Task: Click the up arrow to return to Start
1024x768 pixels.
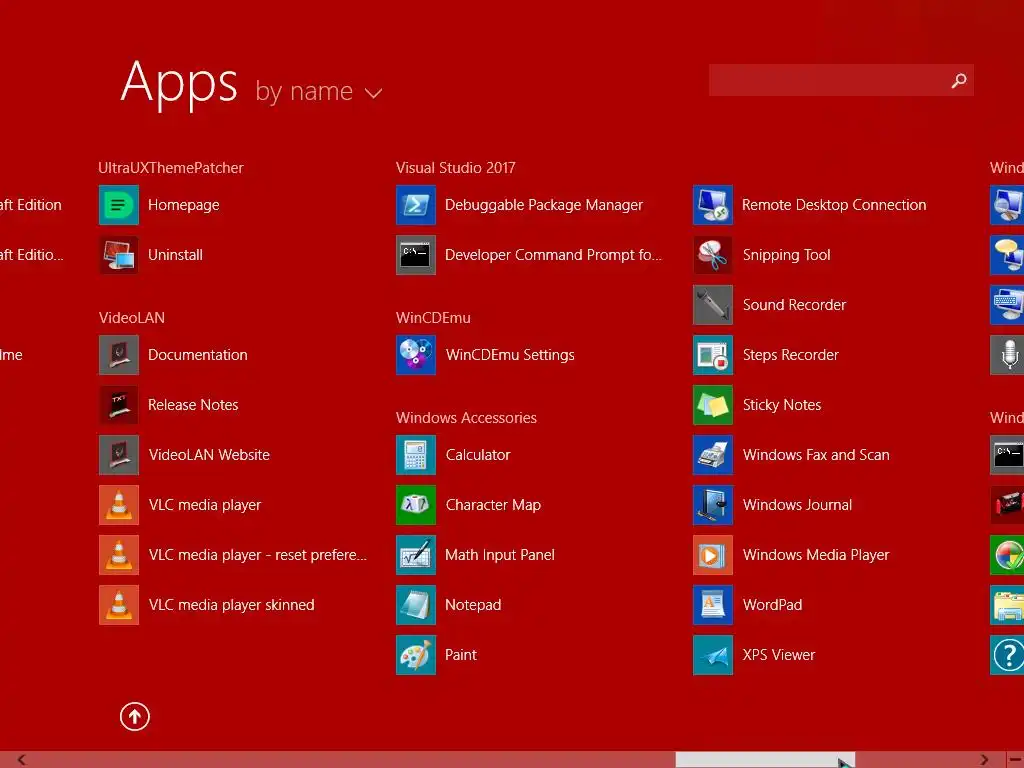Action: 135,716
